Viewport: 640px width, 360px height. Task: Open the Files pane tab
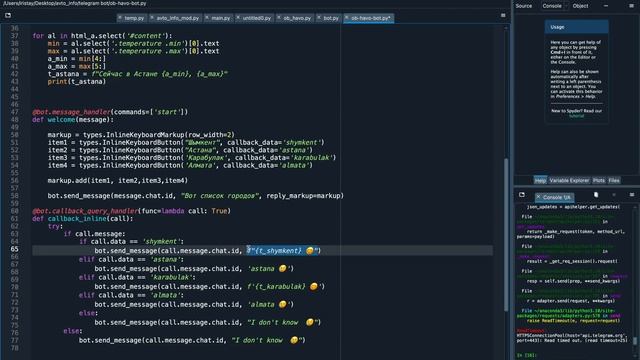[614, 180]
